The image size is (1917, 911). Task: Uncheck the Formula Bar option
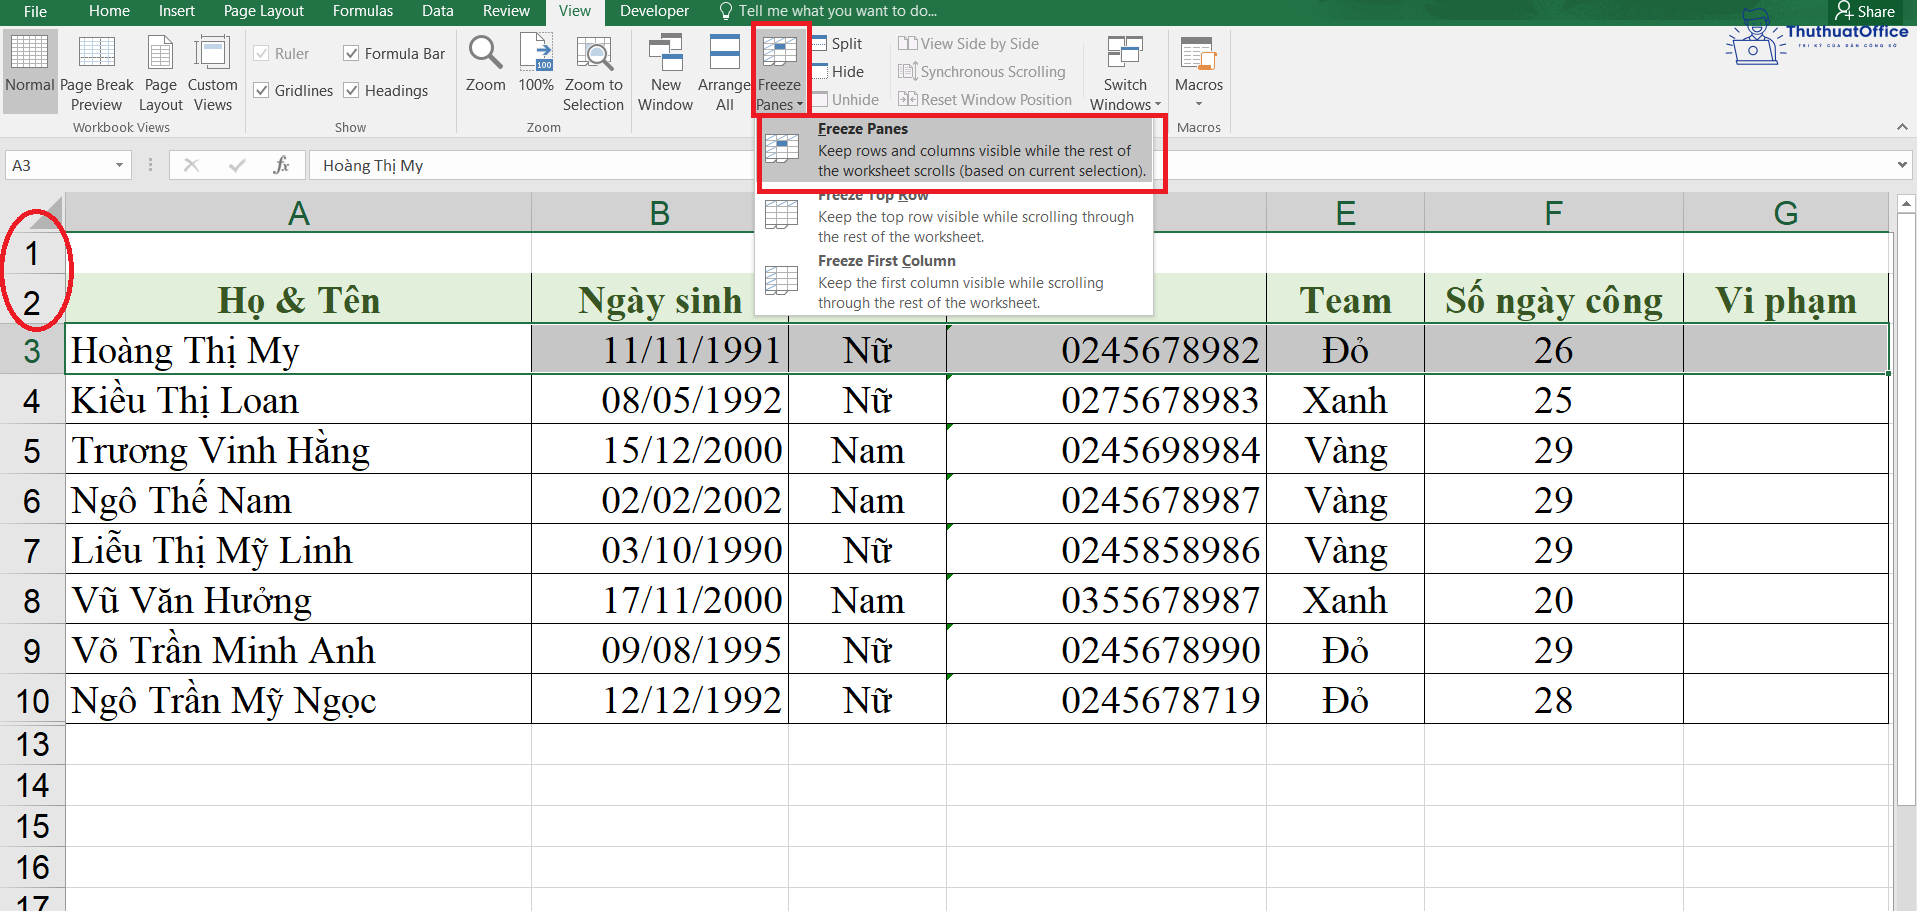click(x=351, y=53)
